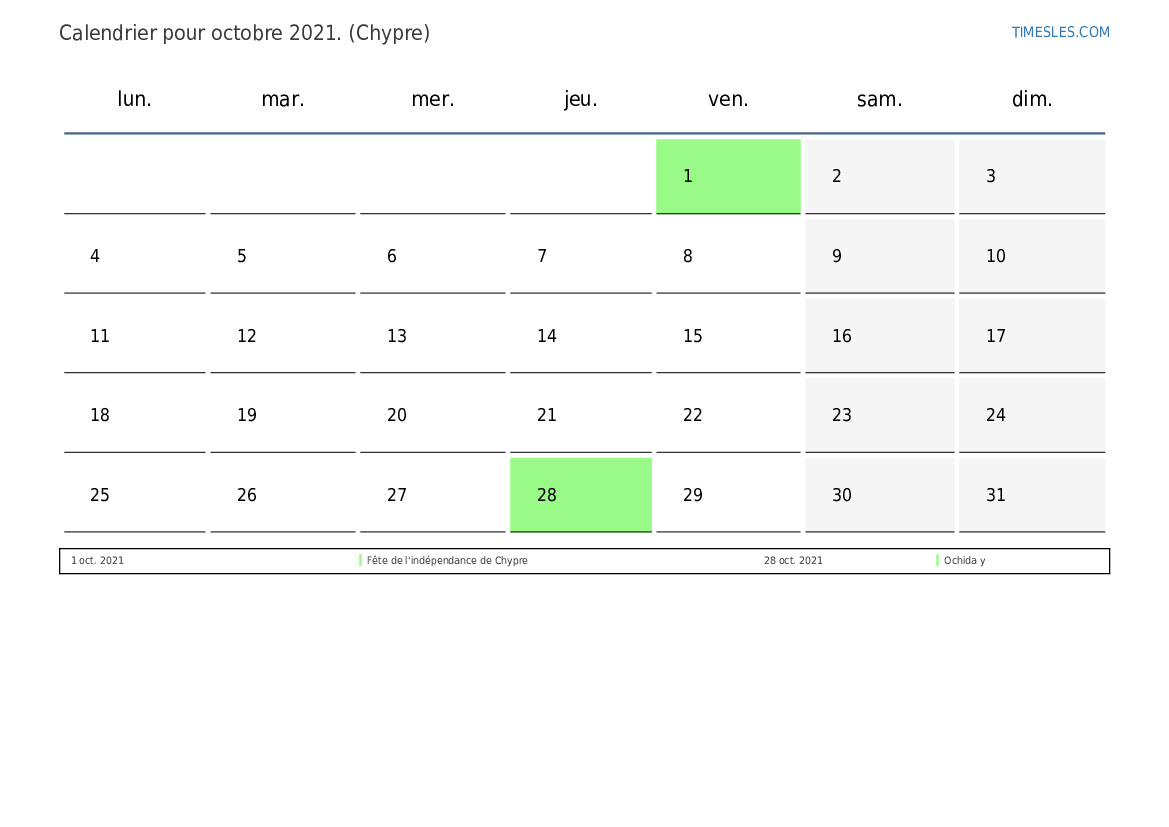Select October 15 in the Friday column
The width and height of the screenshot is (1169, 827).
(x=728, y=336)
